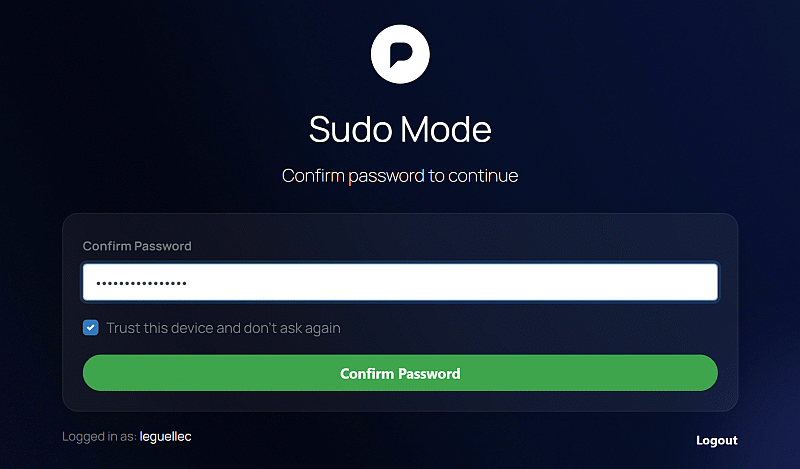Click the blue checkmark box
The width and height of the screenshot is (800, 469).
coord(91,328)
